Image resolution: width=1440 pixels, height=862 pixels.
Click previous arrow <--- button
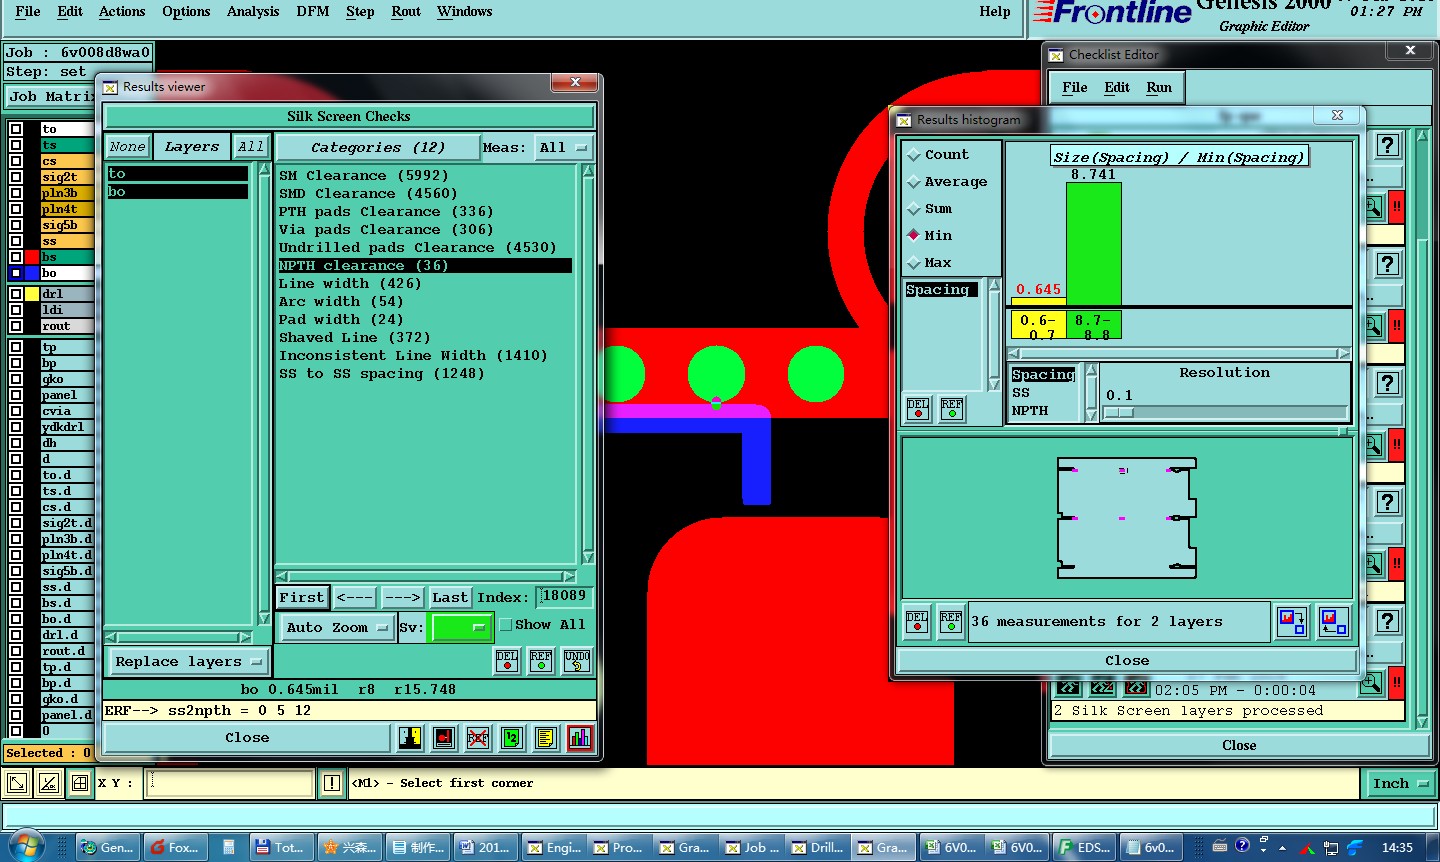[x=355, y=598]
